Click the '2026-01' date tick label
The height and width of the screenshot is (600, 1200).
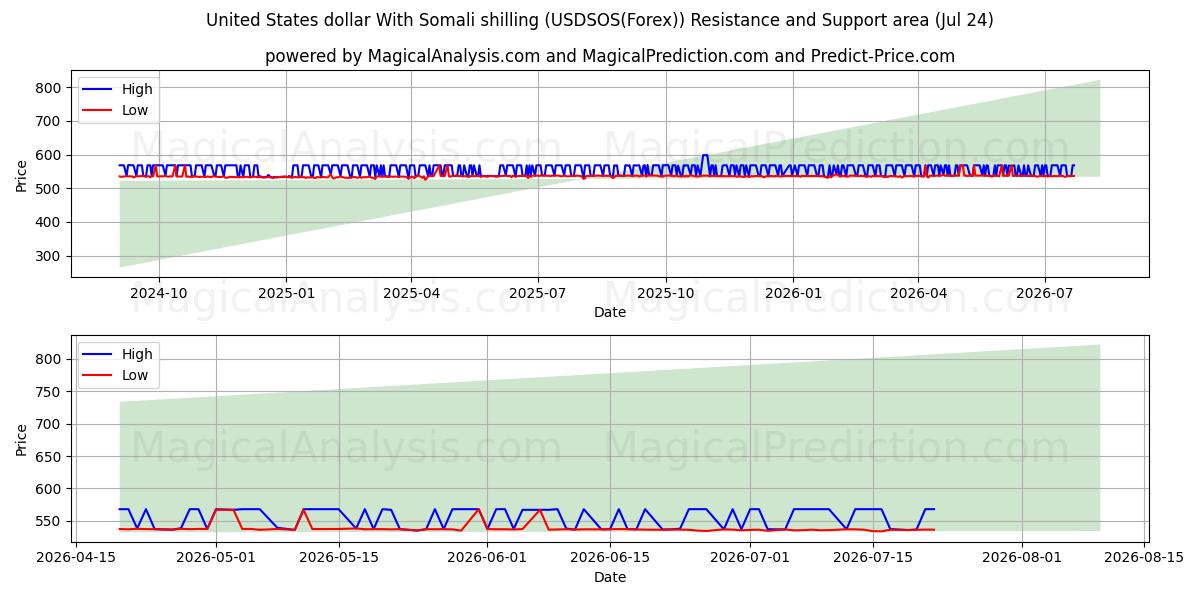click(x=792, y=294)
